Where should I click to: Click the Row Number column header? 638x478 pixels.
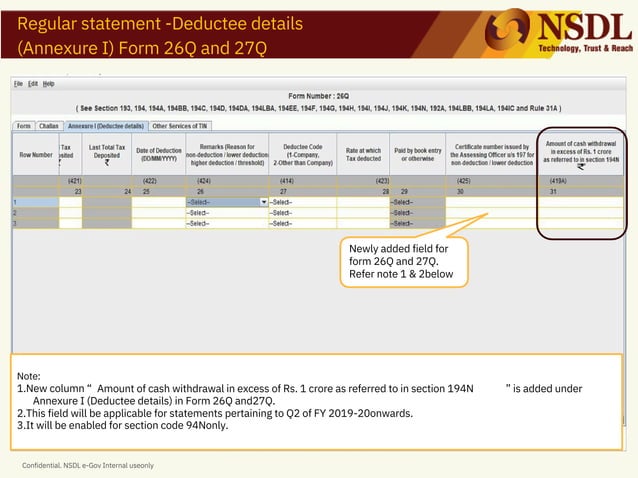coord(36,155)
